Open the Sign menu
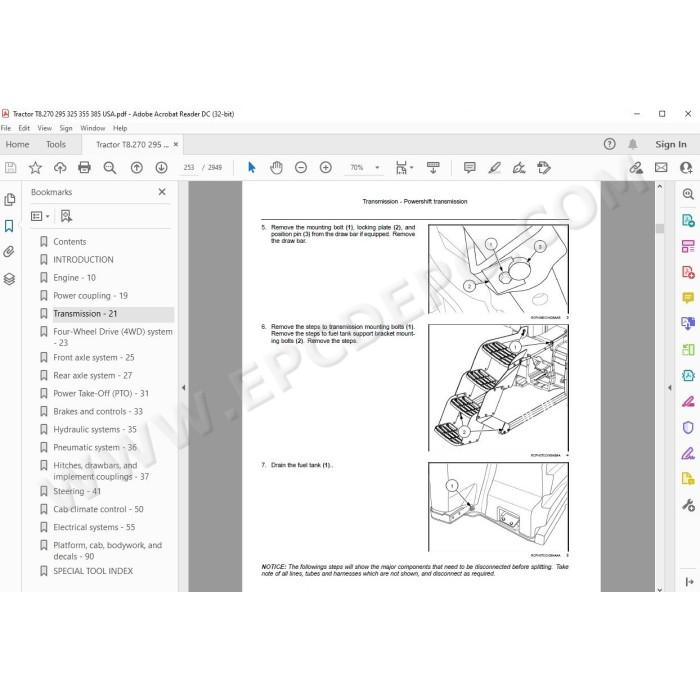 coord(66,128)
